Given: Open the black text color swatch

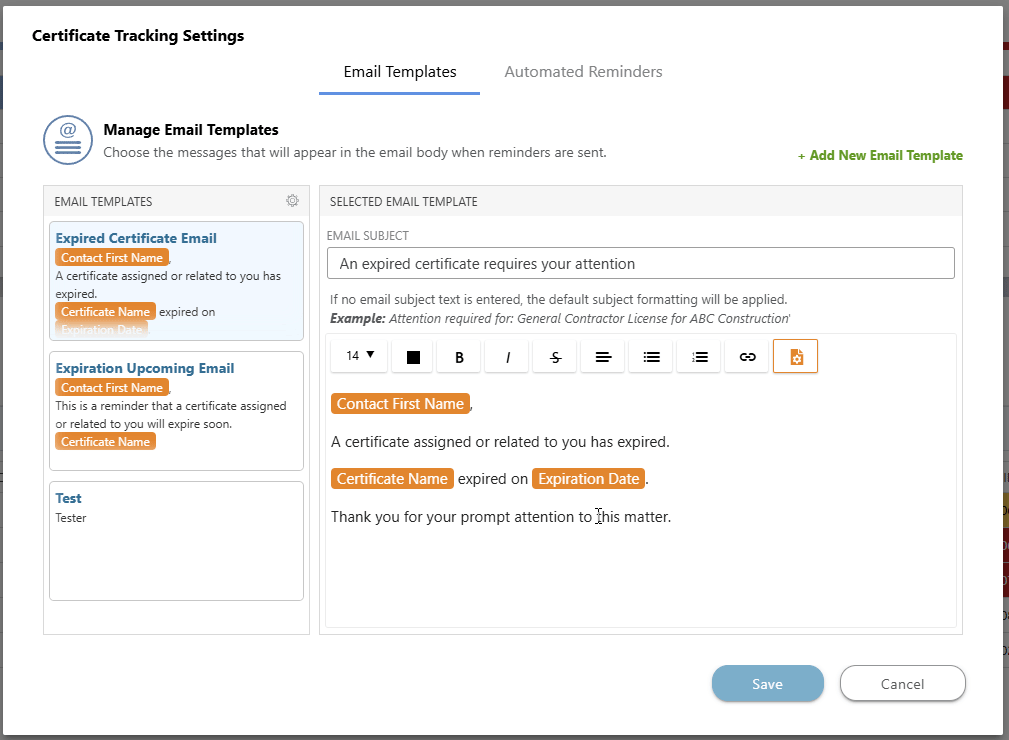Looking at the screenshot, I should pos(413,356).
